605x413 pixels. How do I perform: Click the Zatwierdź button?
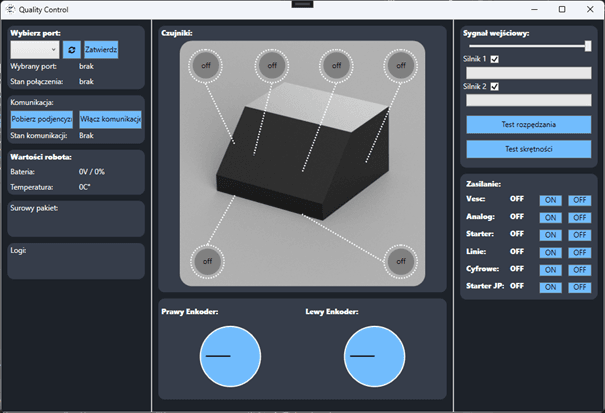[x=101, y=49]
